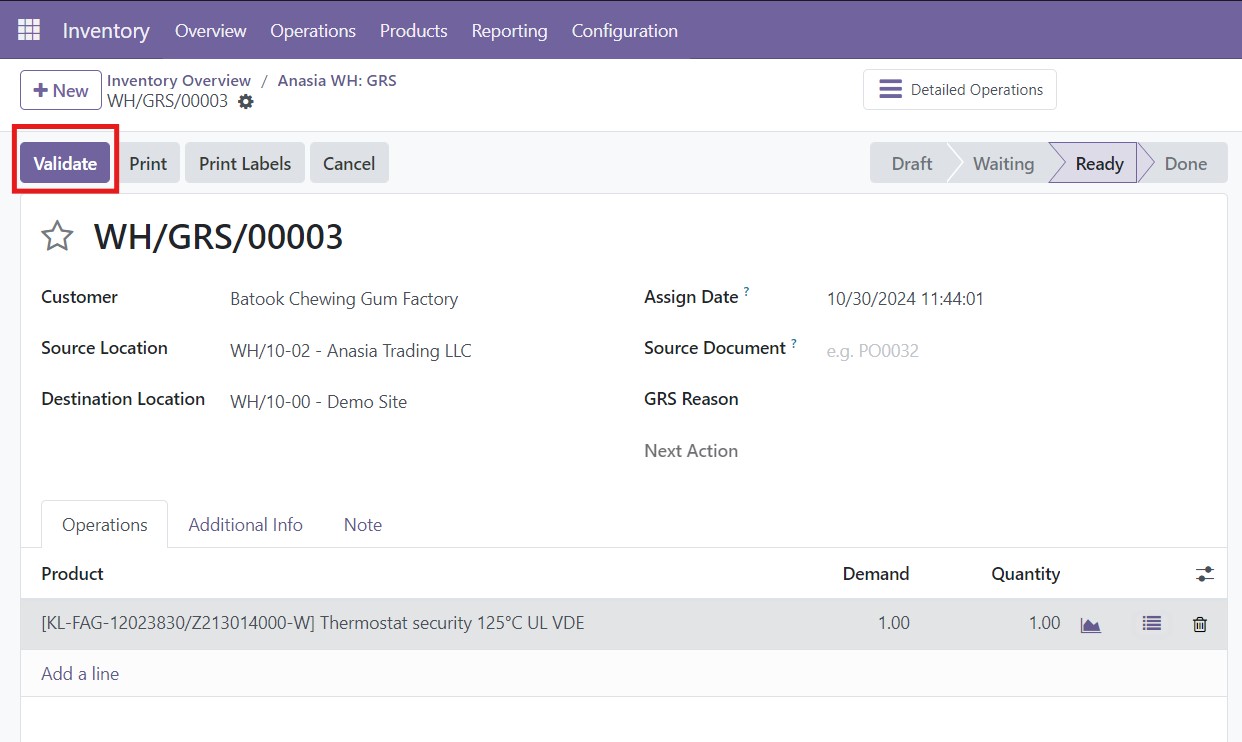Add a line to the operations table
Screen dimensions: 1242x742
pos(80,673)
